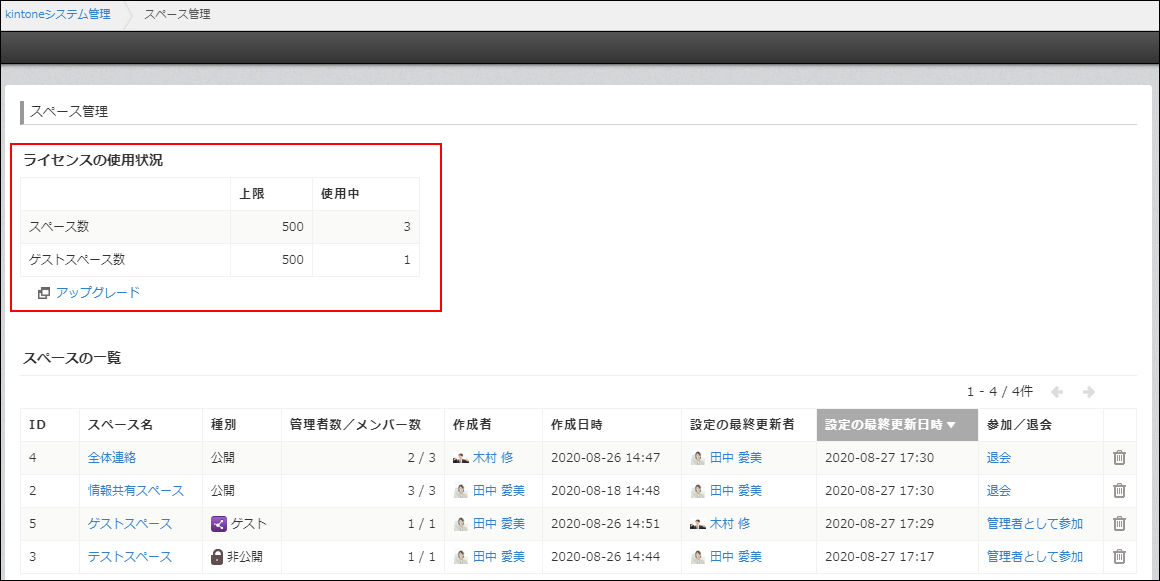Viewport: 1160px width, 581px height.
Task: Open the 設定の最終更新日時 sort dropdown
Action: [950, 424]
